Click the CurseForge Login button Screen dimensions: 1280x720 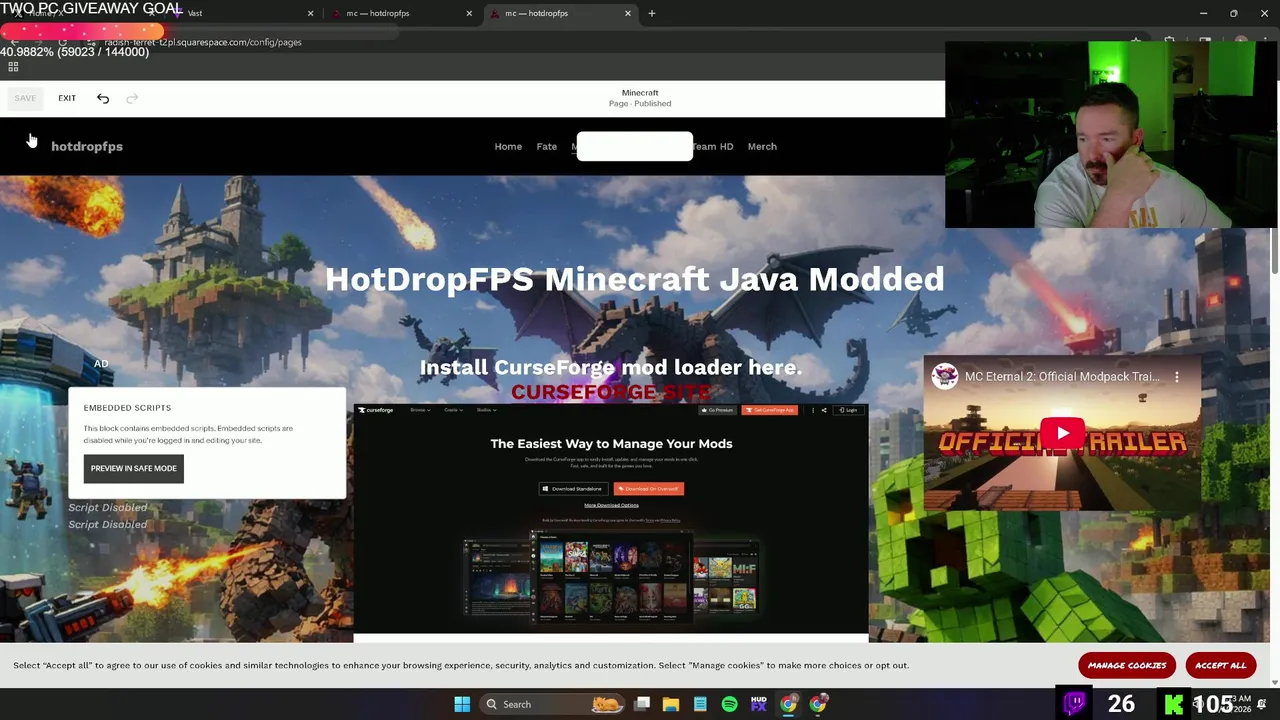click(850, 410)
